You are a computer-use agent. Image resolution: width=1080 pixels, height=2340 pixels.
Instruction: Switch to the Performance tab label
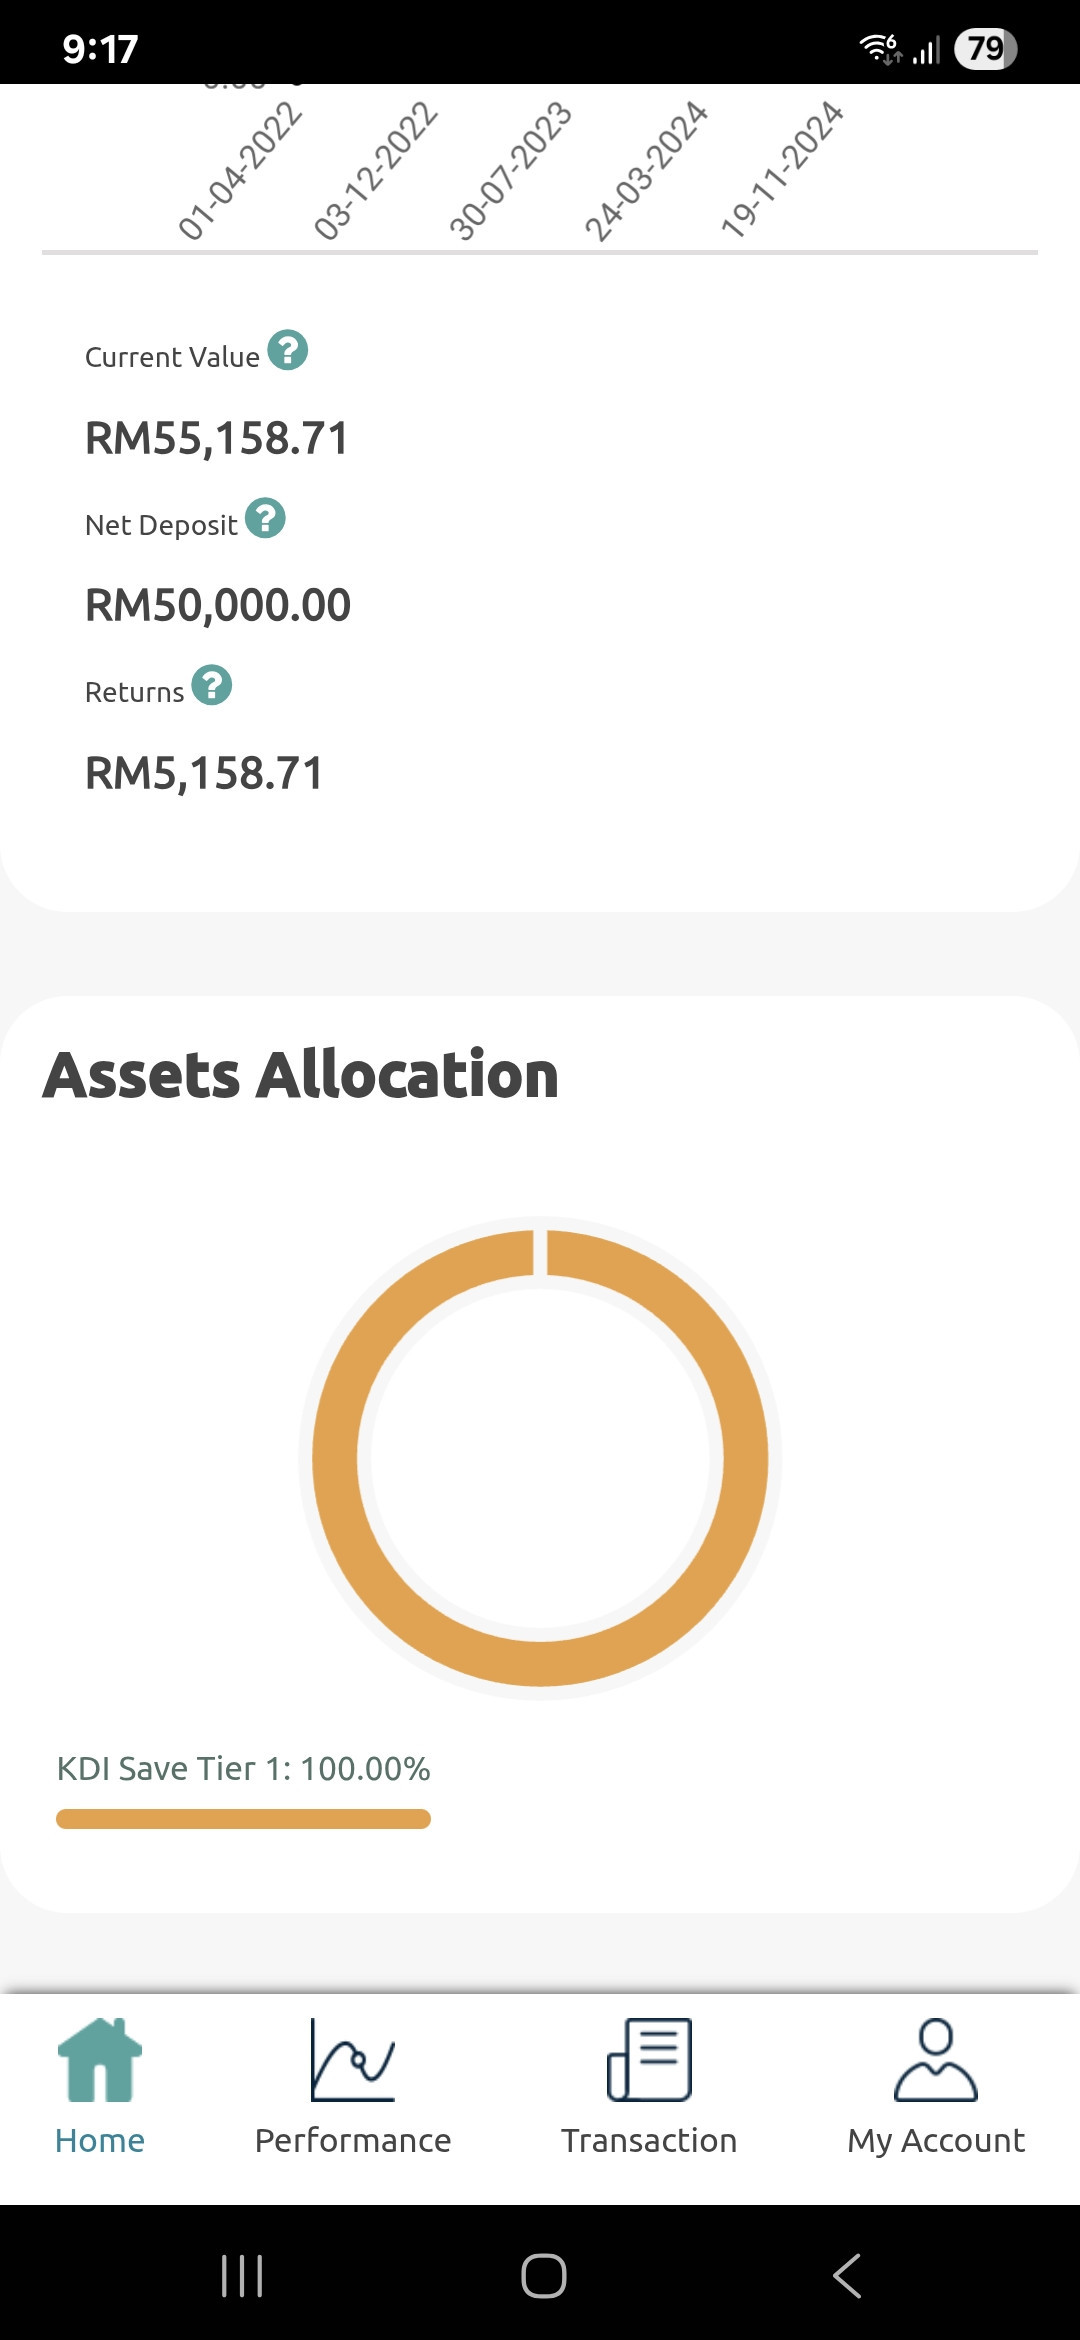point(353,2140)
